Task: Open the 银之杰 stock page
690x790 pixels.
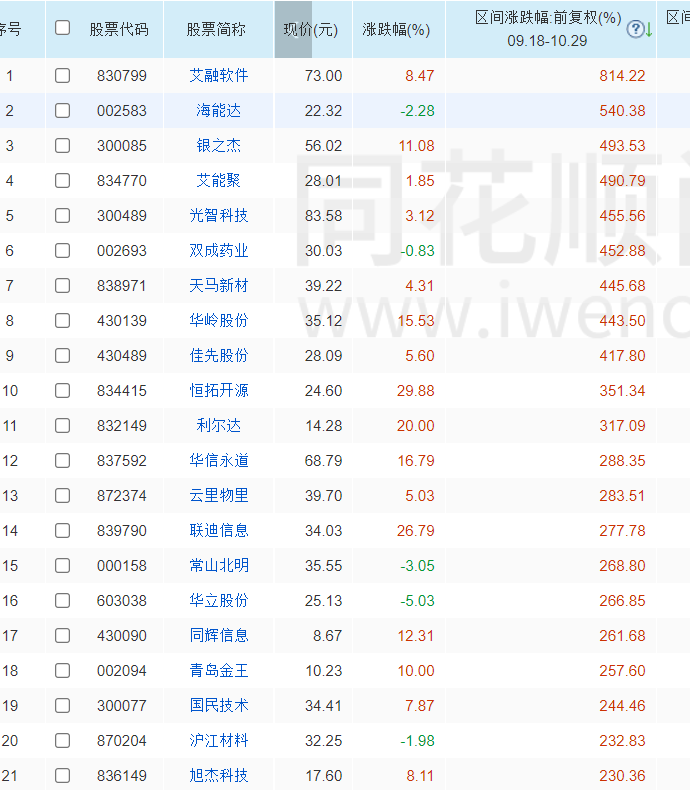Action: pos(219,146)
